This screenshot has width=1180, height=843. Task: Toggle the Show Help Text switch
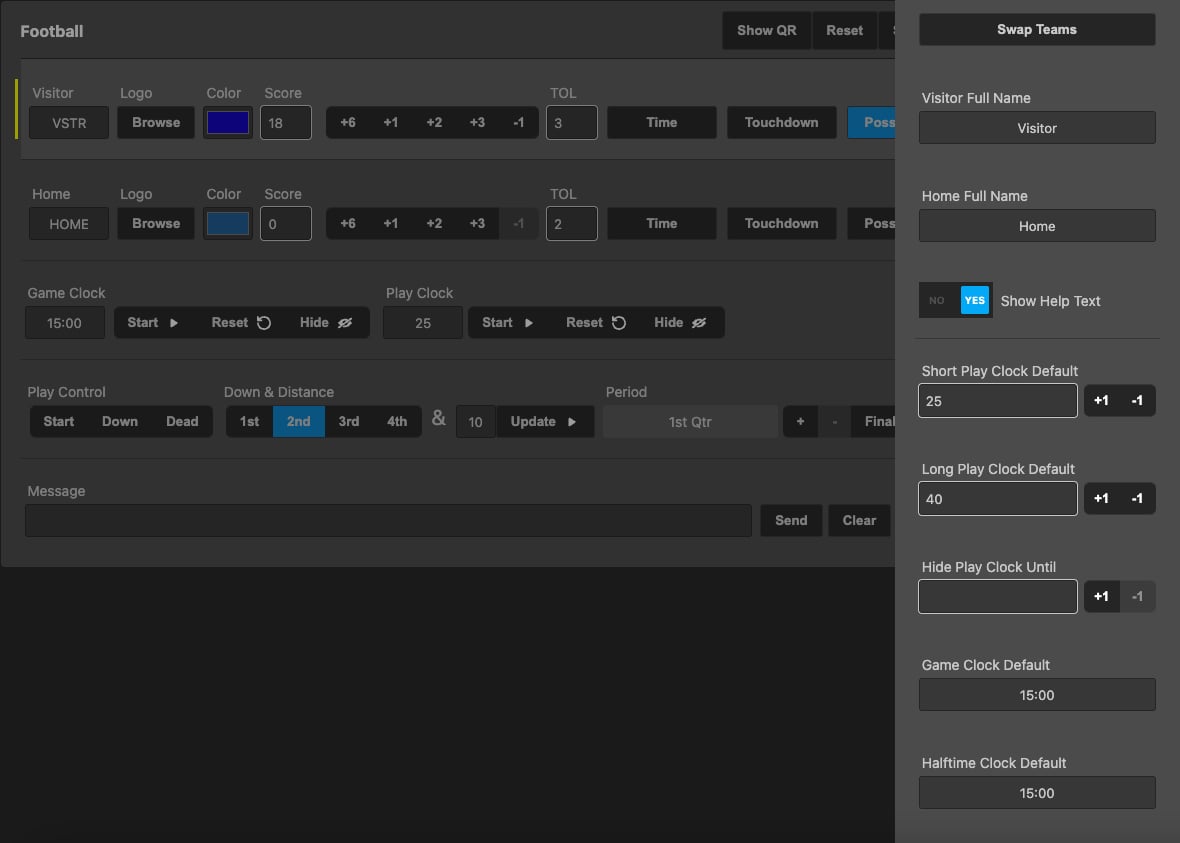(956, 300)
